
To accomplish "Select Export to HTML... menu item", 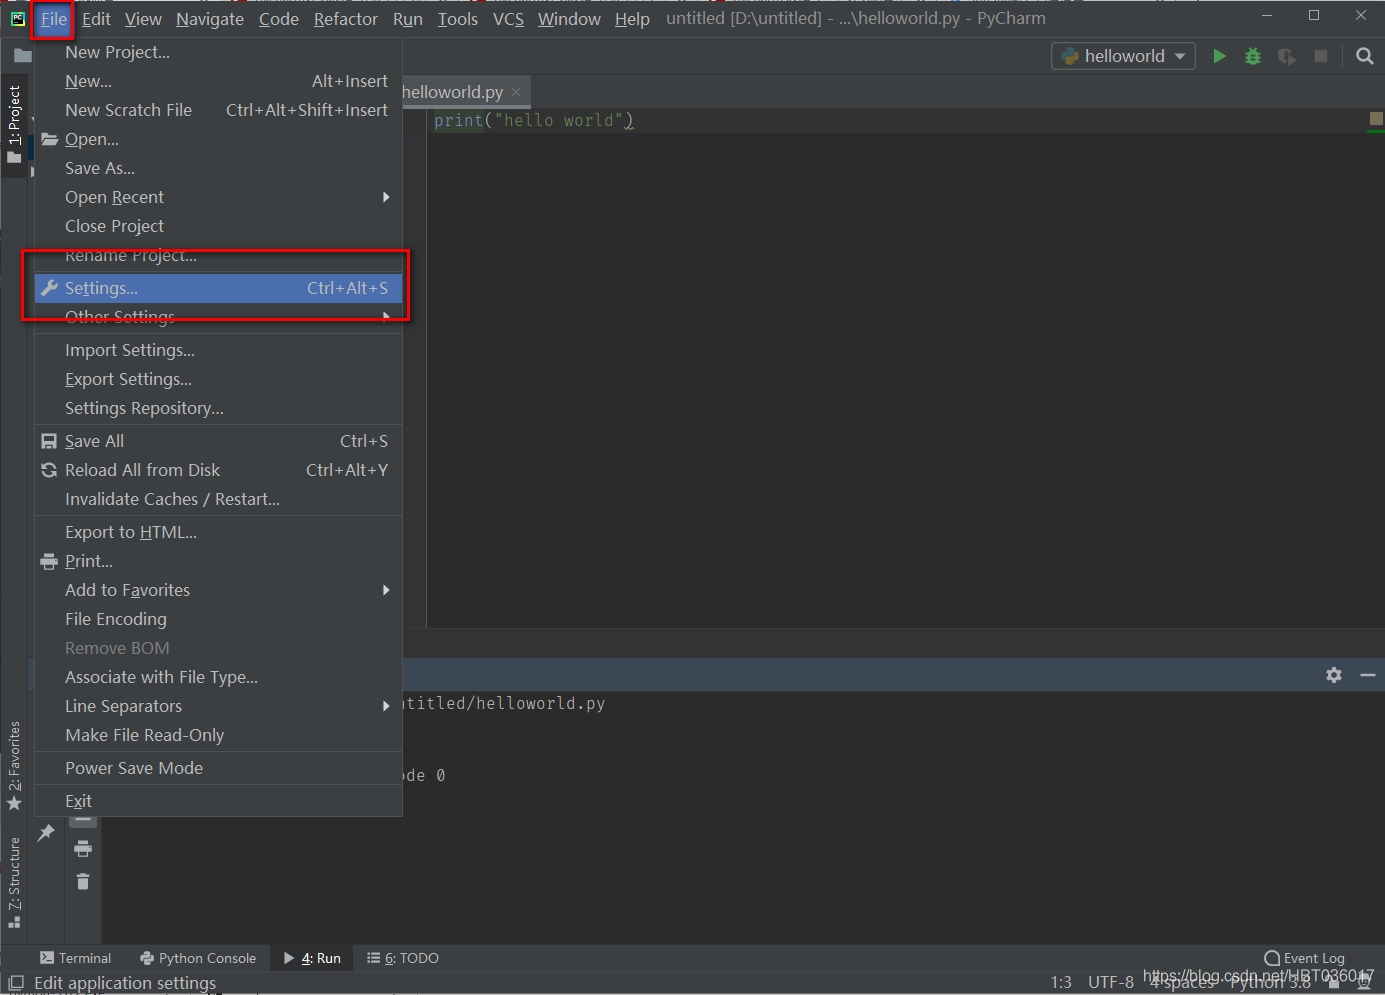I will pos(218,532).
